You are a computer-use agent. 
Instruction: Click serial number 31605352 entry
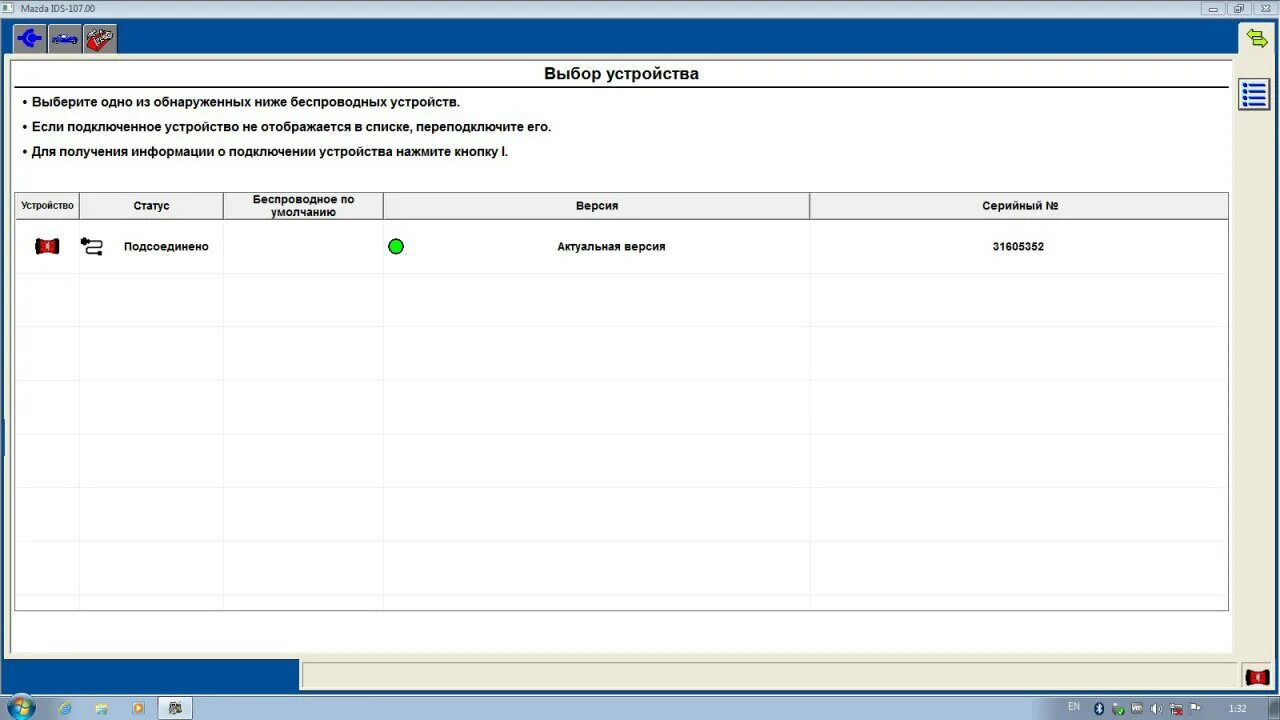(x=1017, y=246)
